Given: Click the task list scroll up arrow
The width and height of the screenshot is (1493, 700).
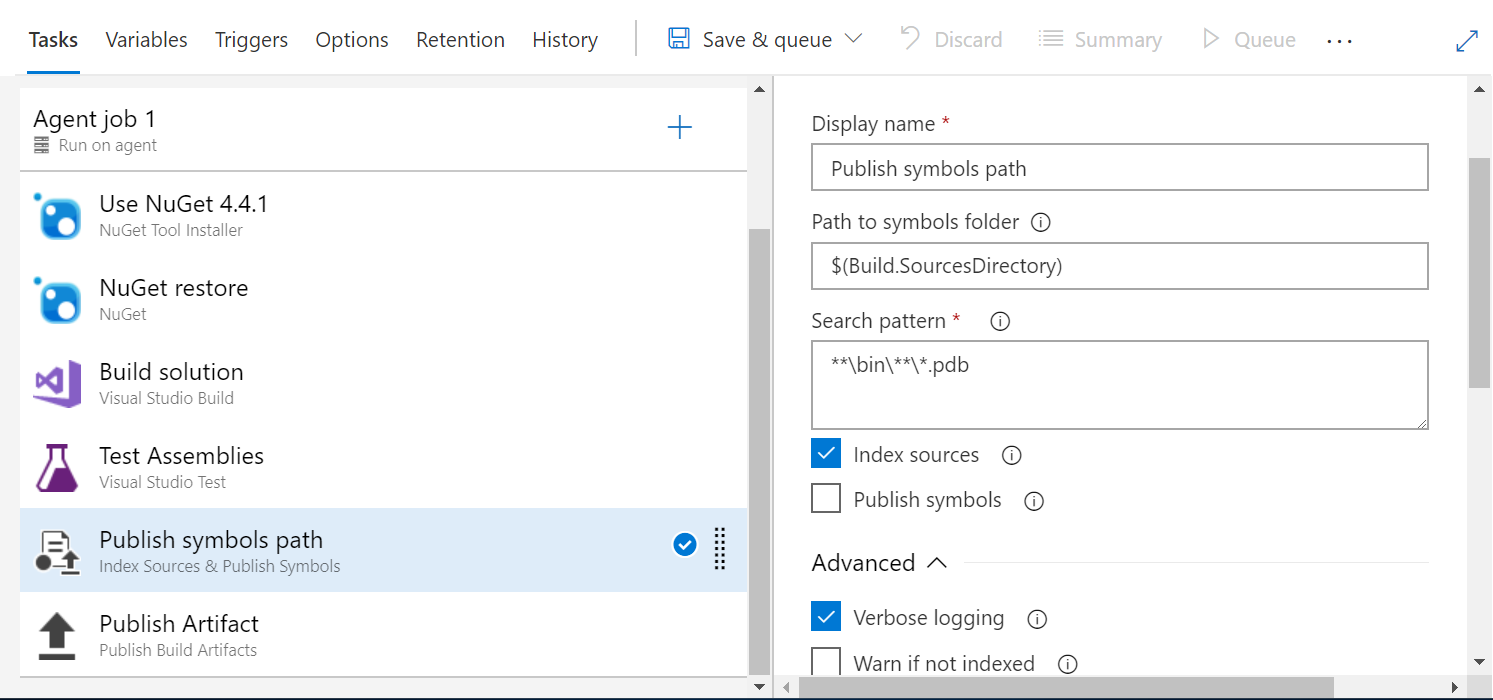Looking at the screenshot, I should click(x=760, y=89).
